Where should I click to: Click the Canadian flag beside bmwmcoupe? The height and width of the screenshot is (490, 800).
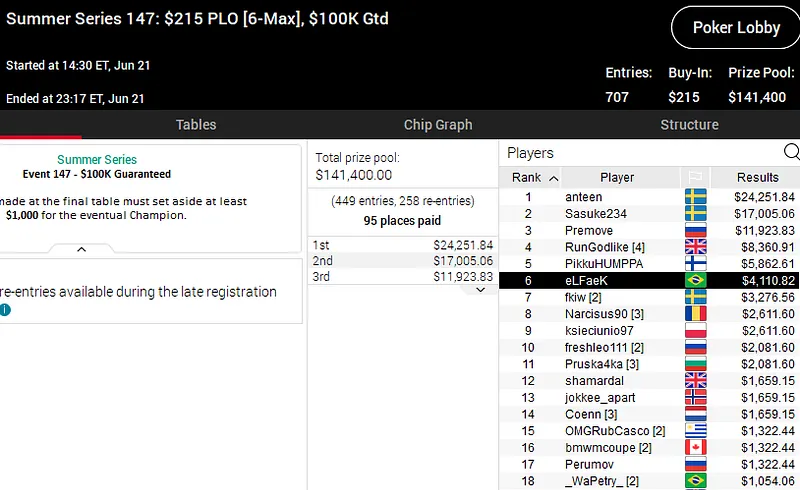click(x=695, y=448)
